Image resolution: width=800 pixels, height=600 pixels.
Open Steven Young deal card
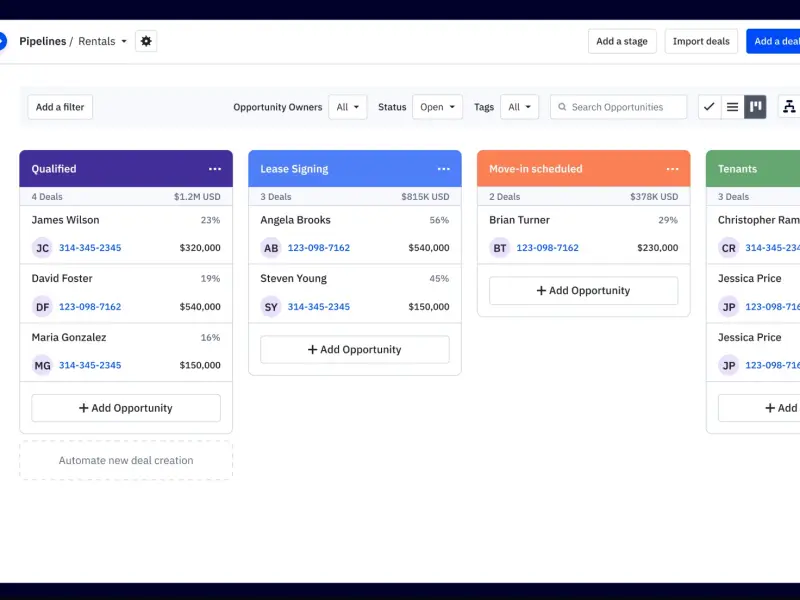[x=355, y=293]
